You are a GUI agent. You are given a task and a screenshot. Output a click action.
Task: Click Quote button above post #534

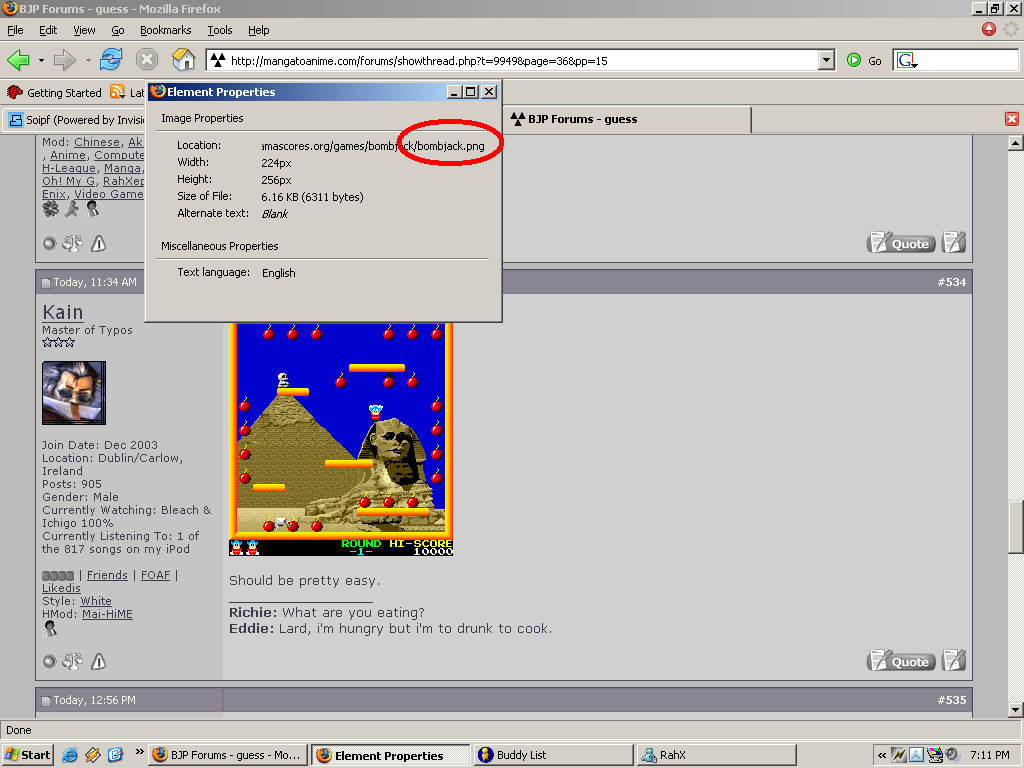(x=901, y=244)
